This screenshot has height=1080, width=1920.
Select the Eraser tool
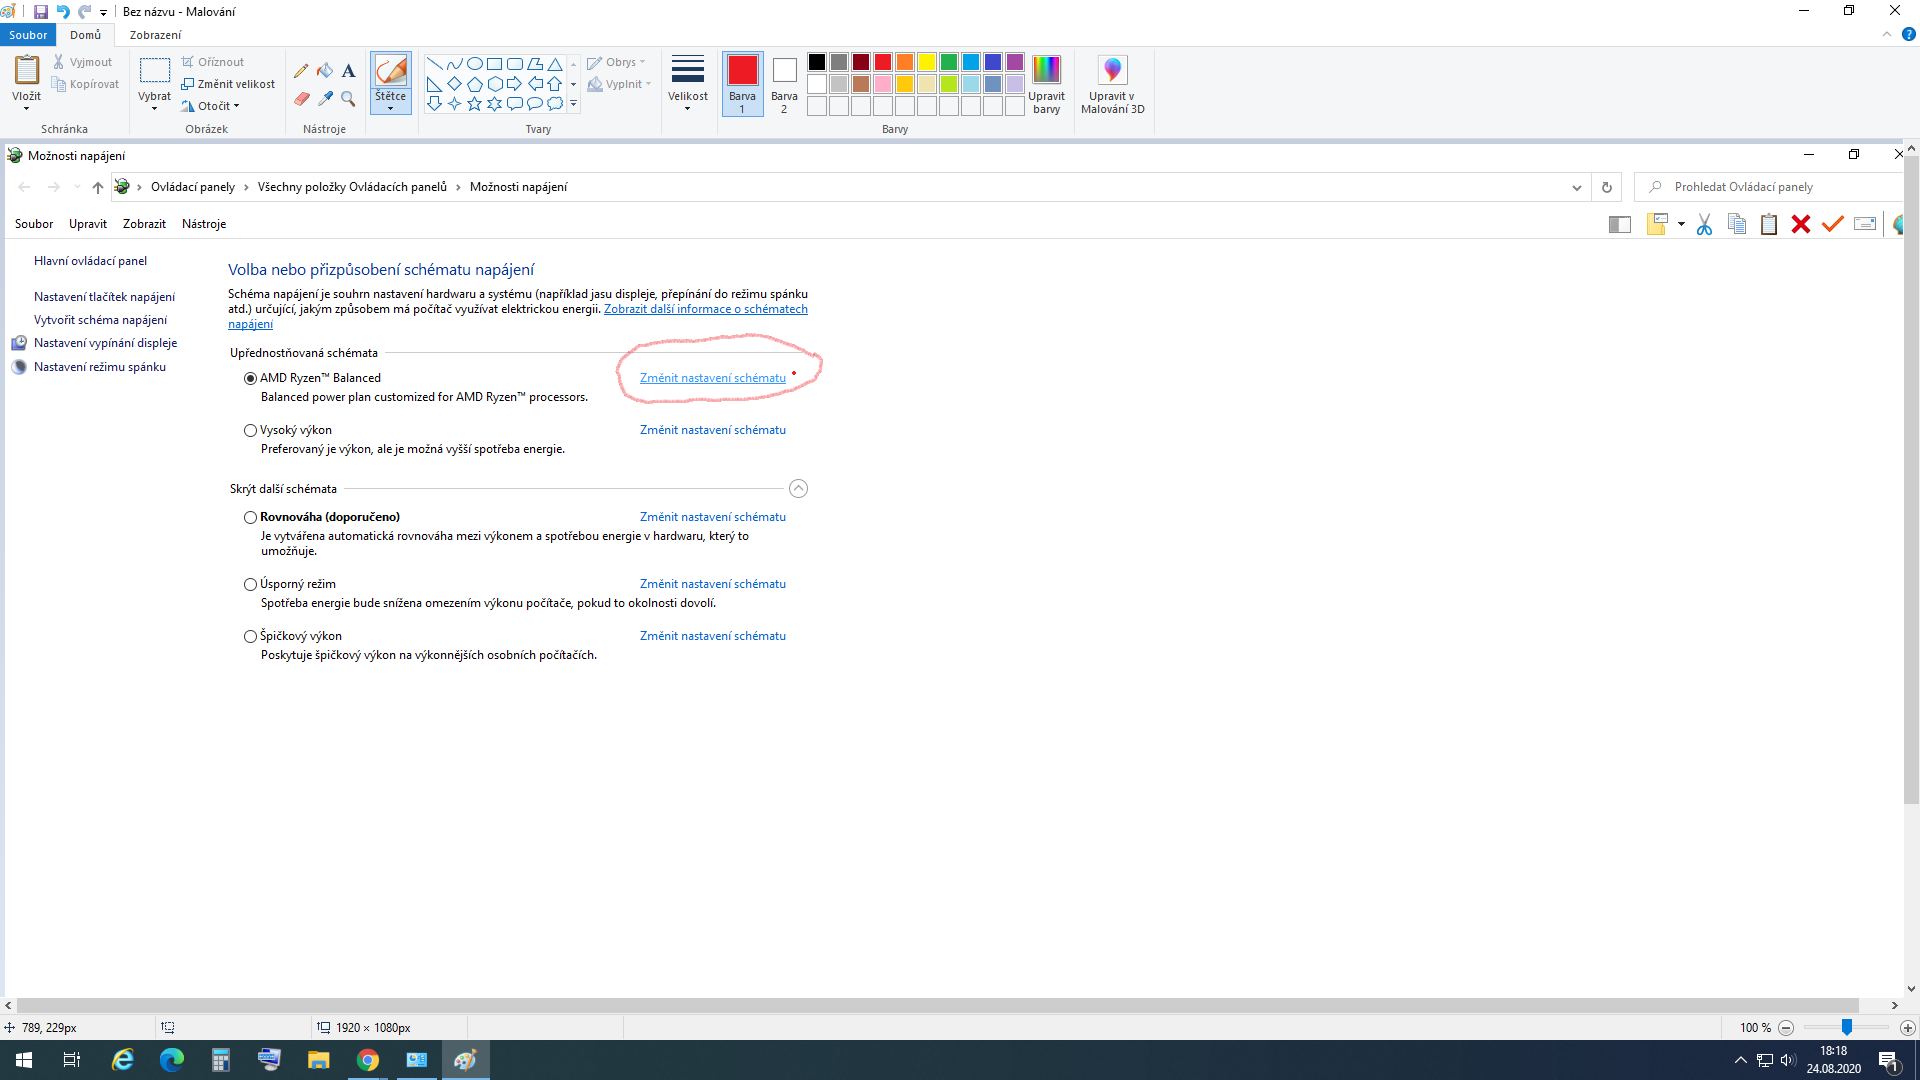click(x=301, y=98)
